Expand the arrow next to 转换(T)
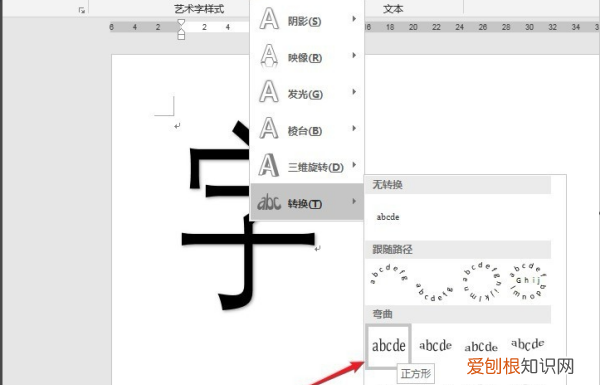The image size is (600, 385). [354, 201]
